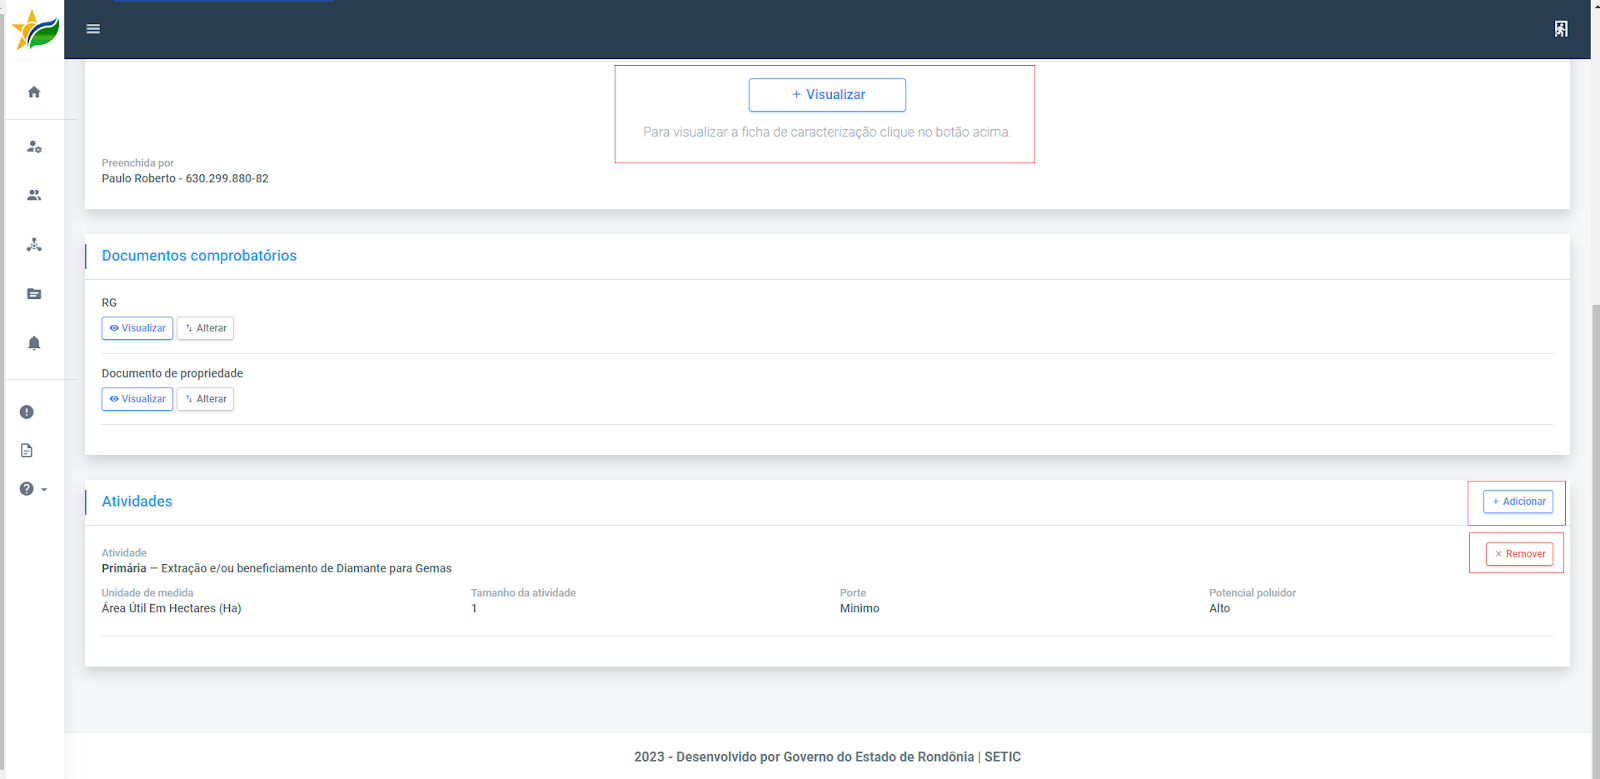This screenshot has width=1600, height=779.
Task: Open the folder card icon in sidebar
Action: tap(34, 294)
